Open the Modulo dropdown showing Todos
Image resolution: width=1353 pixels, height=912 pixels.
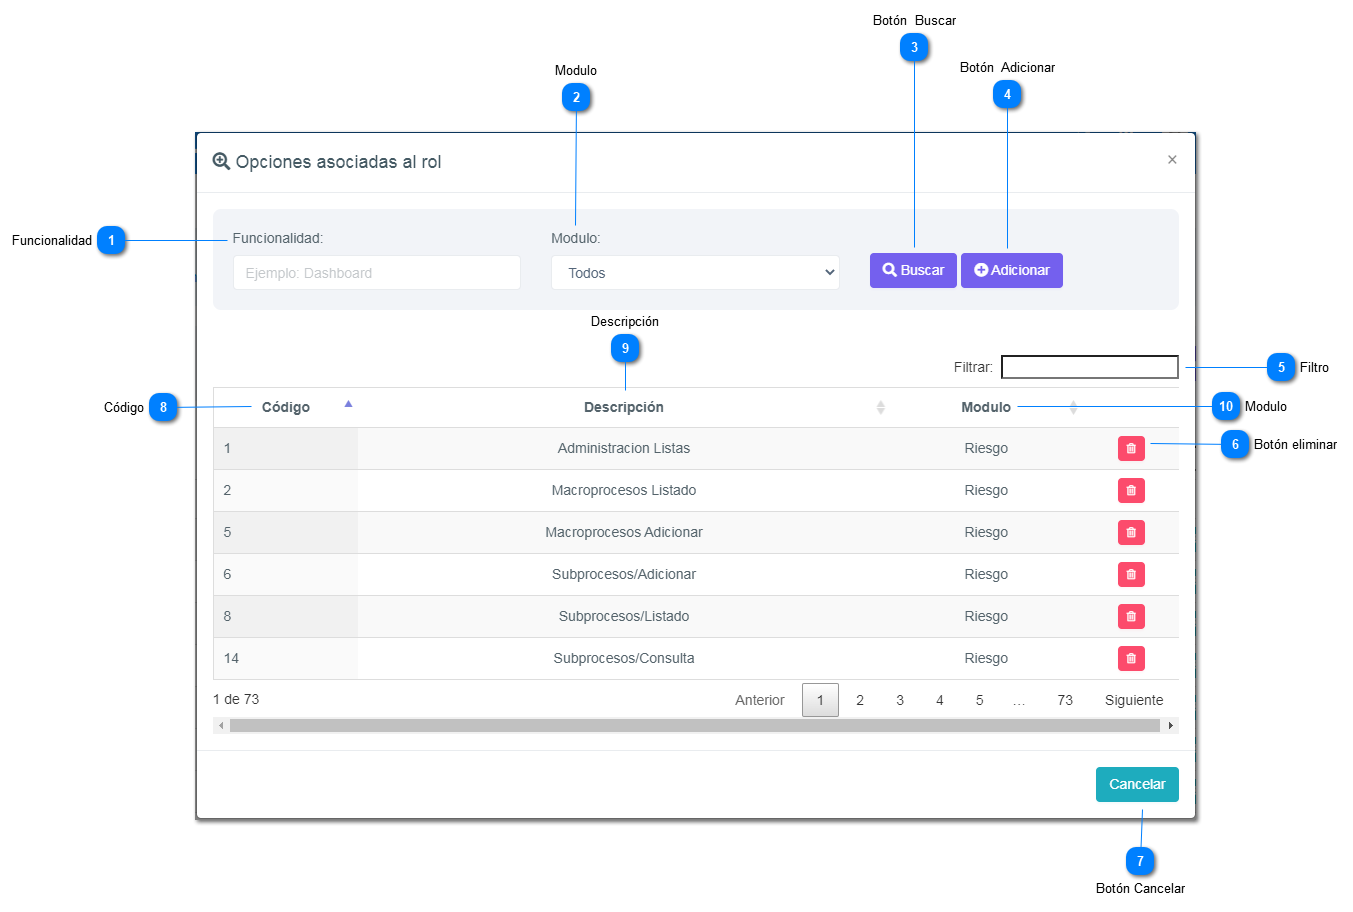click(695, 273)
